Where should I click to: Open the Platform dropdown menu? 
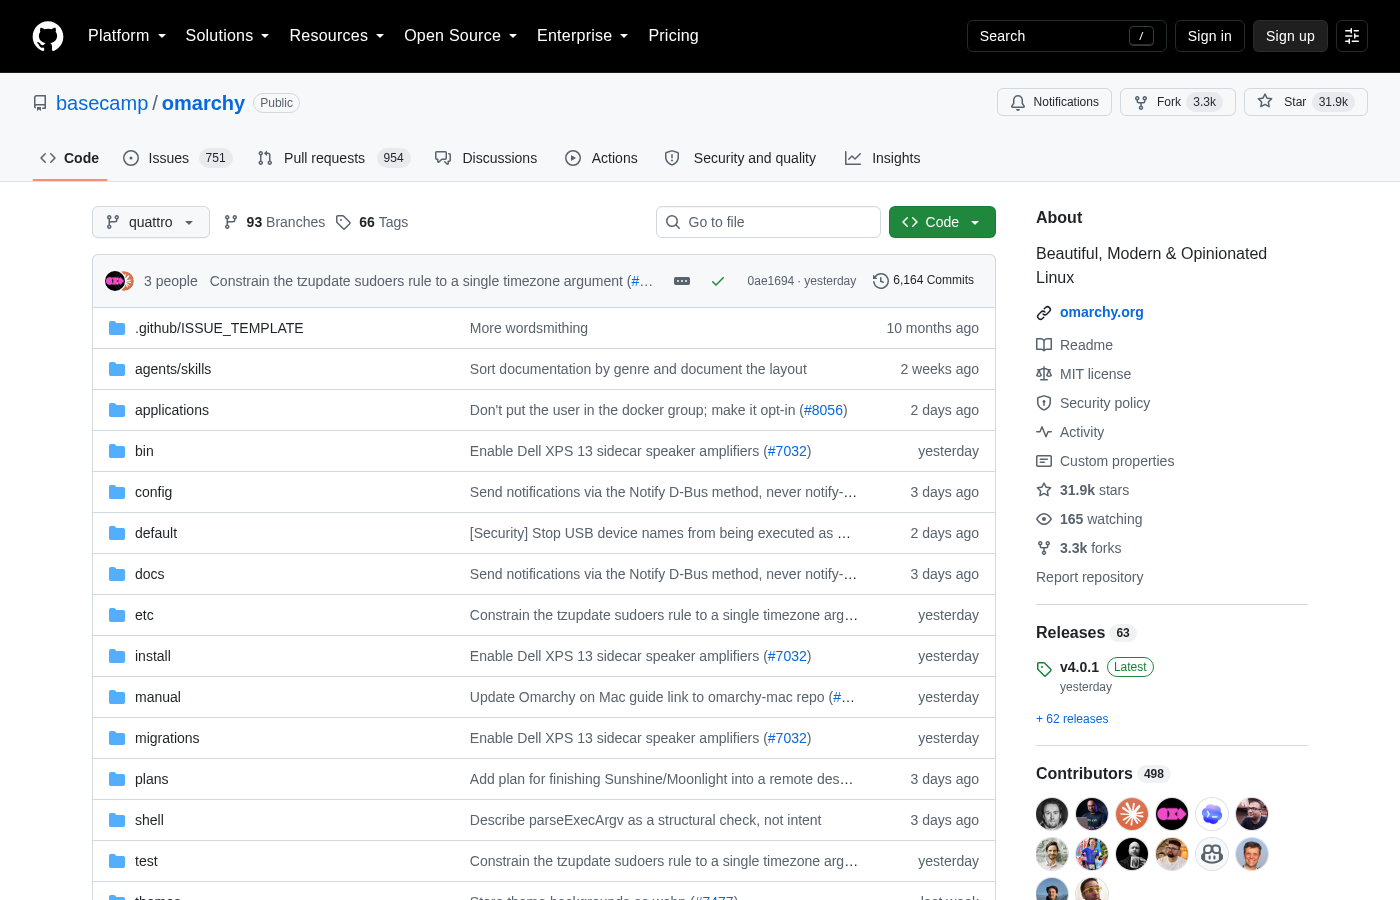click(127, 36)
